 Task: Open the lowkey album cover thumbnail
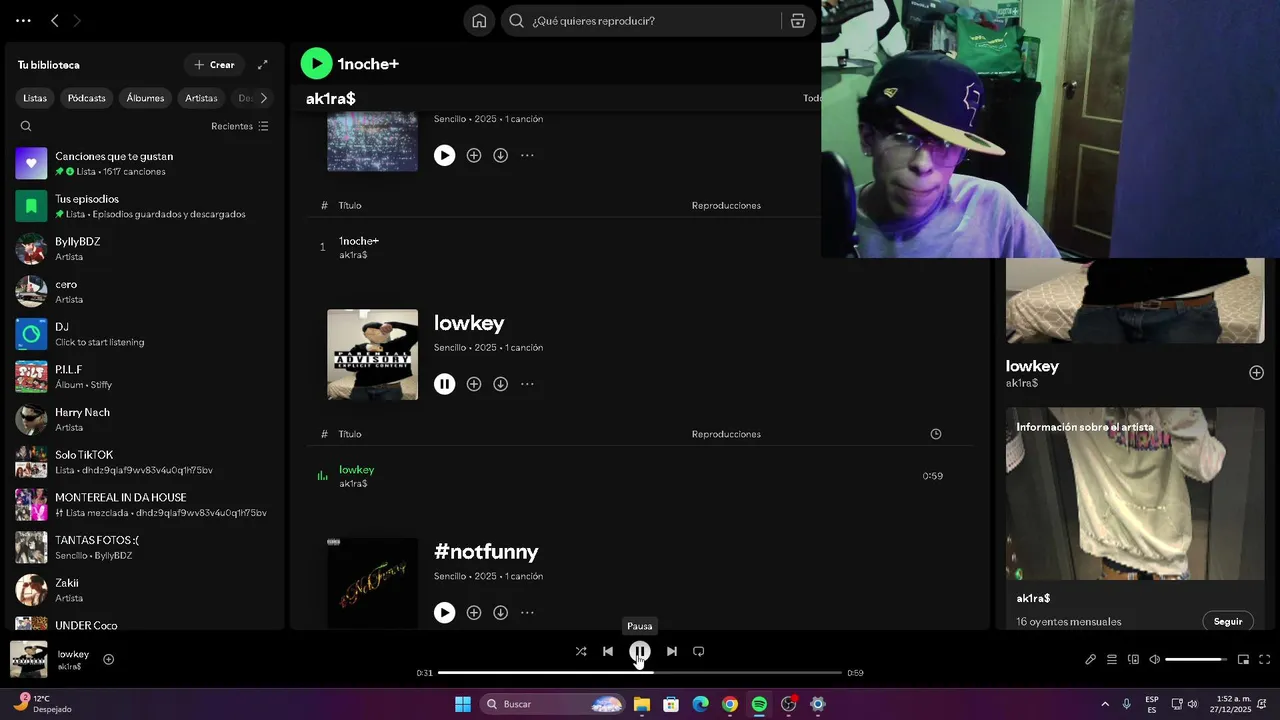(372, 355)
